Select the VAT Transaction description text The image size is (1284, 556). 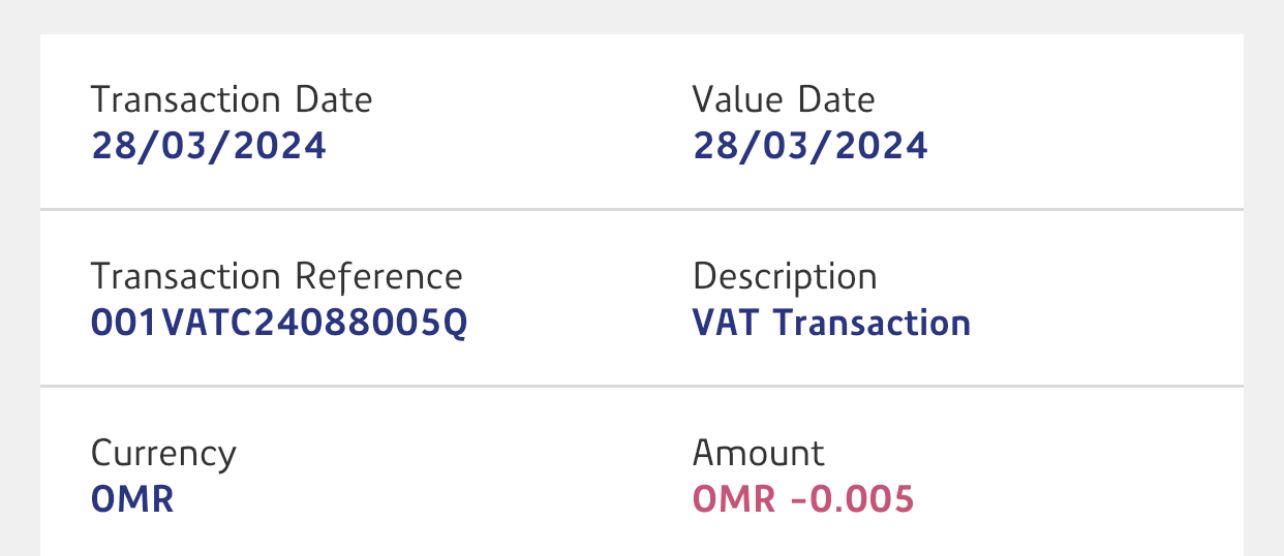click(x=831, y=323)
